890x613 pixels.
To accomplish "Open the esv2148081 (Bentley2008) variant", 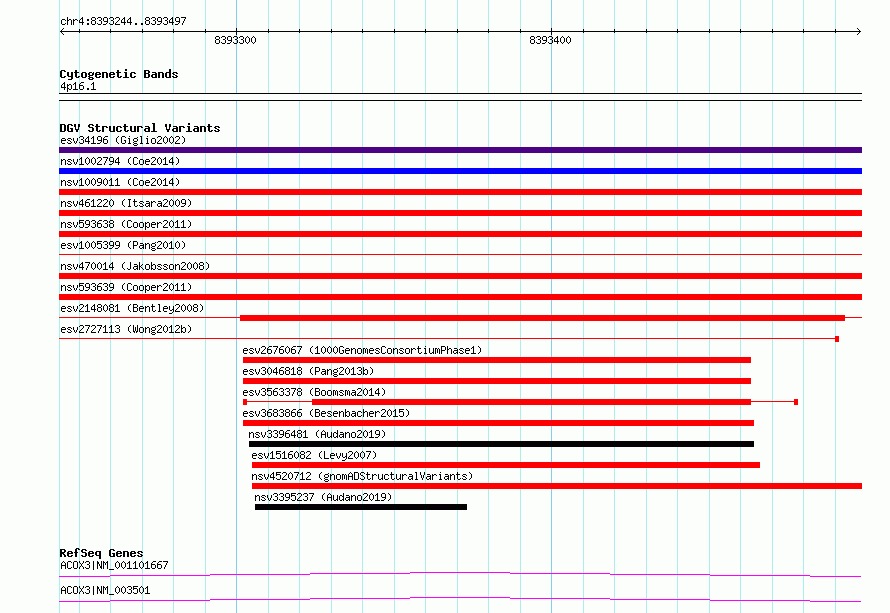I will pos(132,308).
